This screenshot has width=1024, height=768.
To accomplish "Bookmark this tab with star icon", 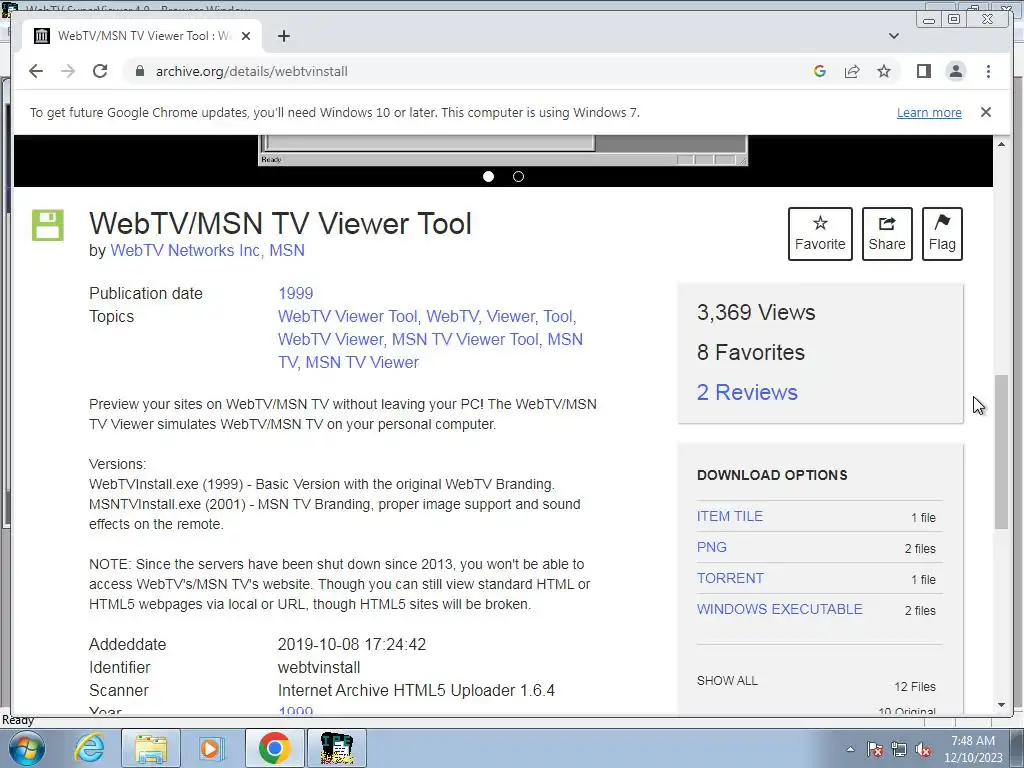I will coord(884,71).
